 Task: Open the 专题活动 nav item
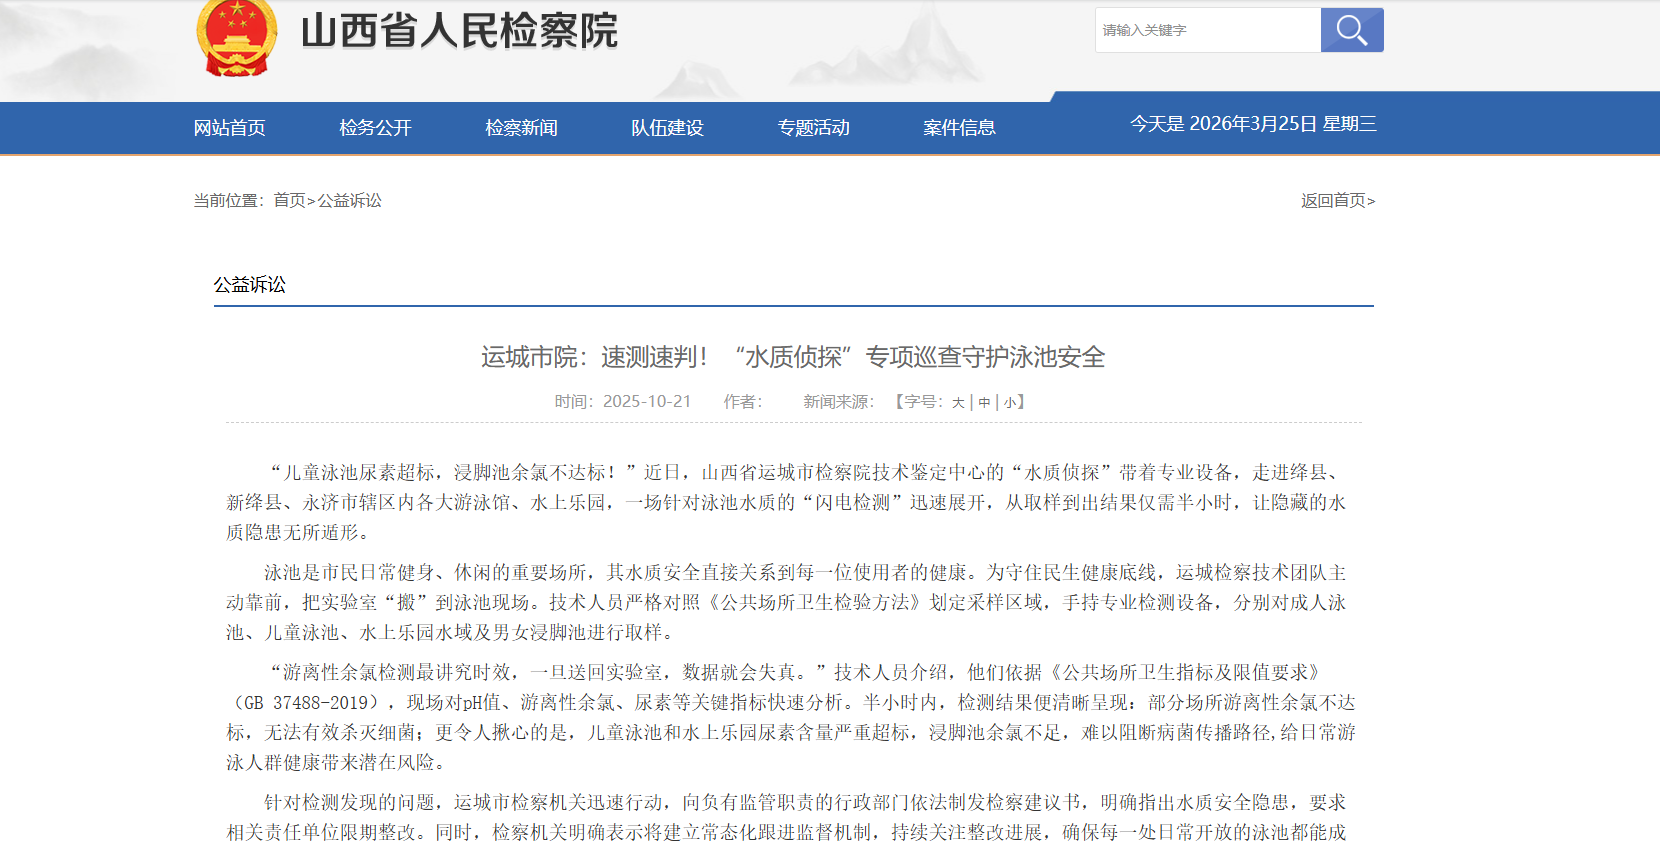pos(813,128)
